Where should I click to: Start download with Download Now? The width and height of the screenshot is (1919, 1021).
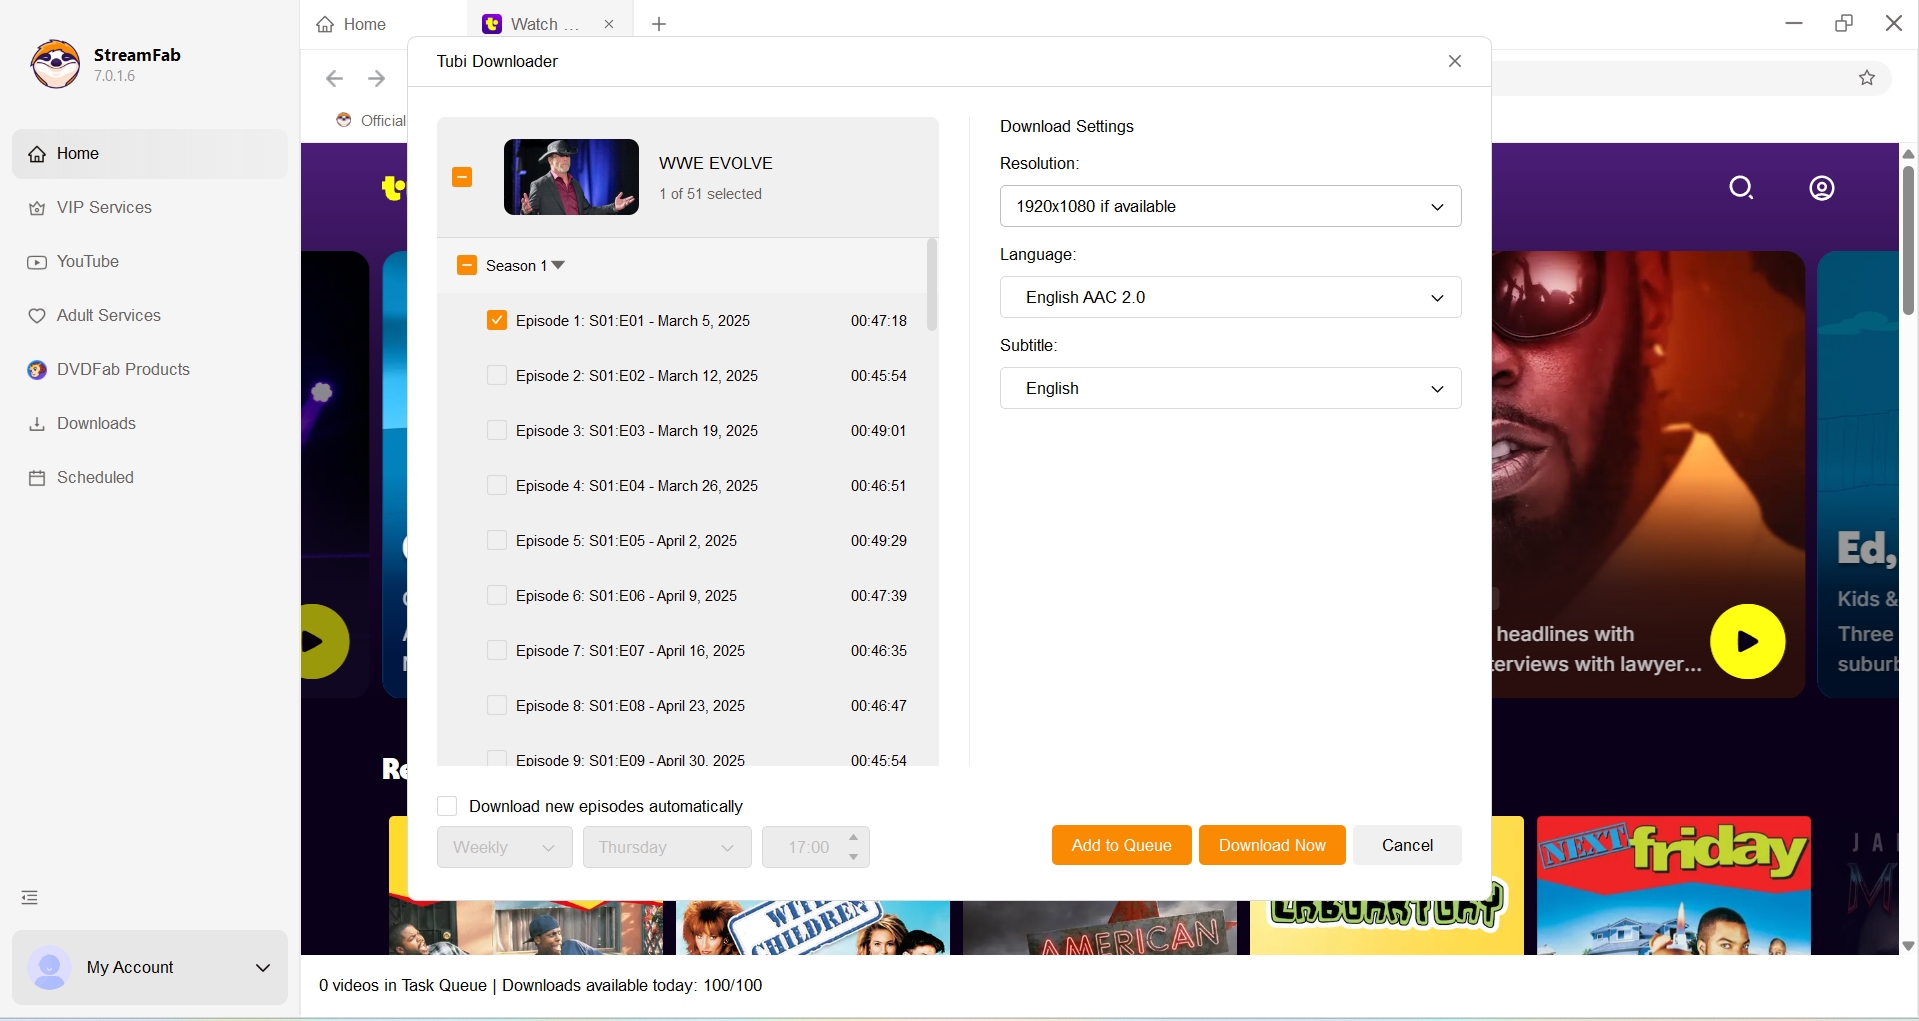pyautogui.click(x=1271, y=845)
